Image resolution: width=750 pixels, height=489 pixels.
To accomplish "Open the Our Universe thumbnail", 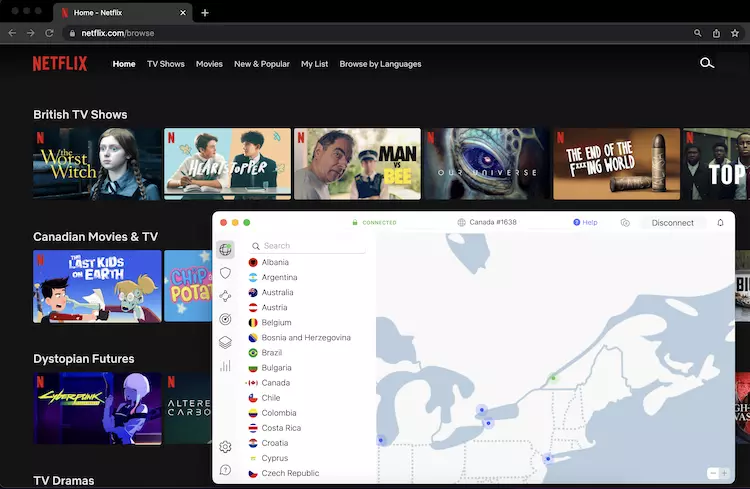I will pyautogui.click(x=487, y=164).
